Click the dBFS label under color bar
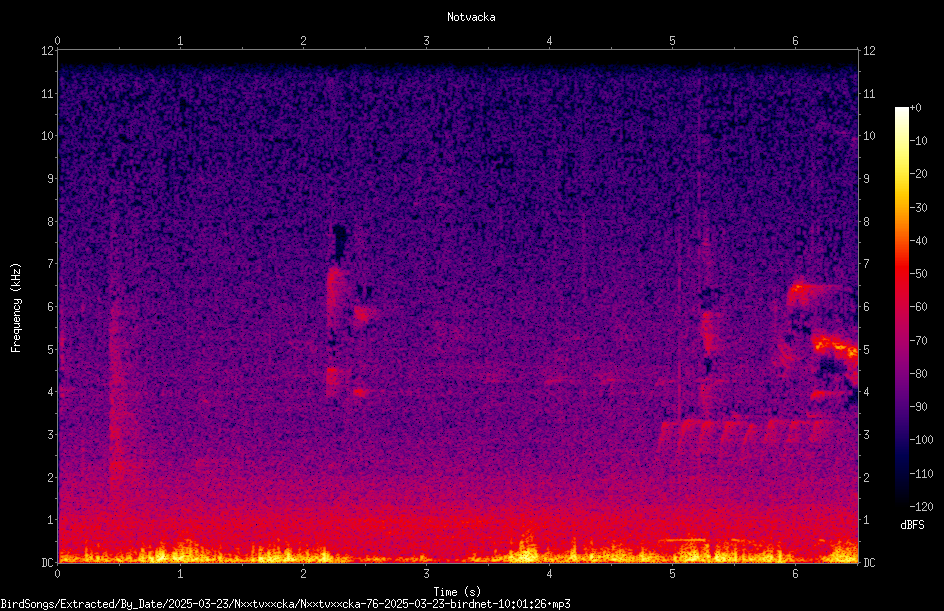Image resolution: width=944 pixels, height=611 pixels. [912, 525]
